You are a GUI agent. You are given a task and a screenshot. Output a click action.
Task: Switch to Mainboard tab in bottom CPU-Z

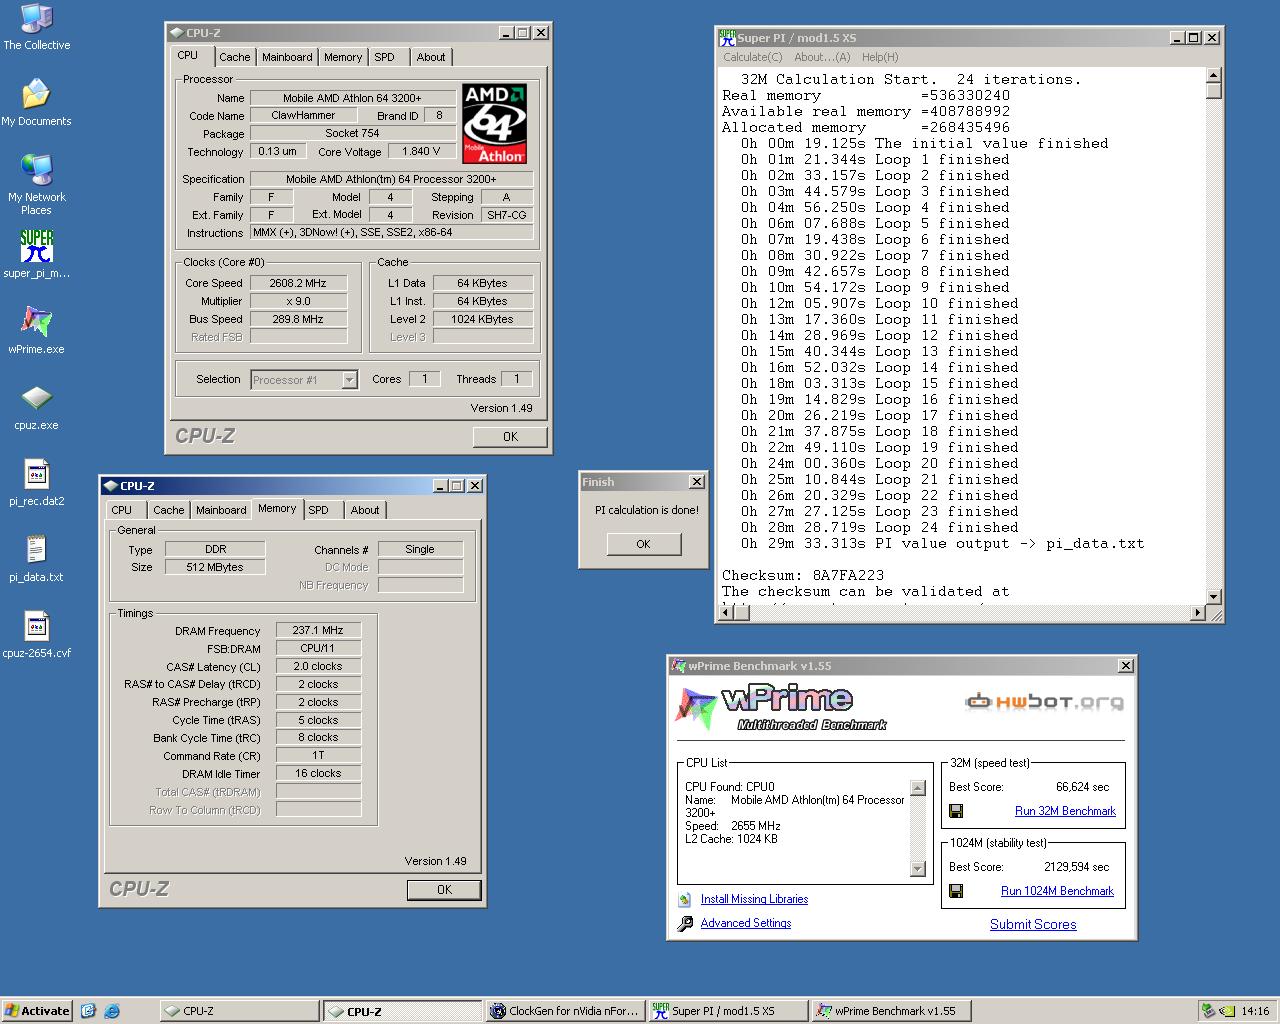point(221,510)
